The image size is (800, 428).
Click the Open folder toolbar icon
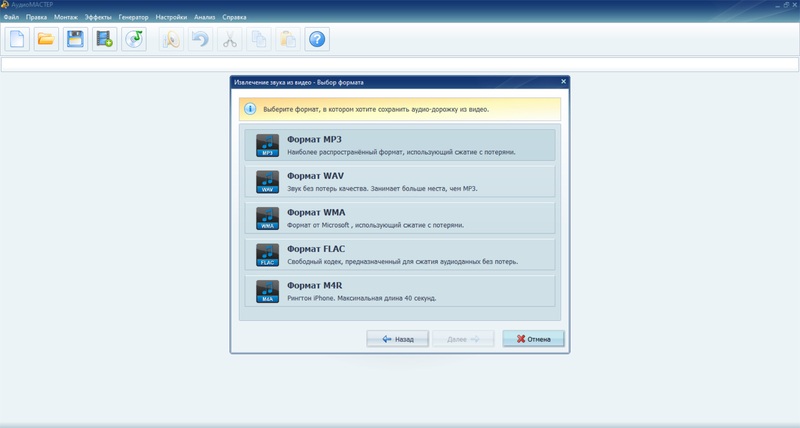pyautogui.click(x=45, y=39)
